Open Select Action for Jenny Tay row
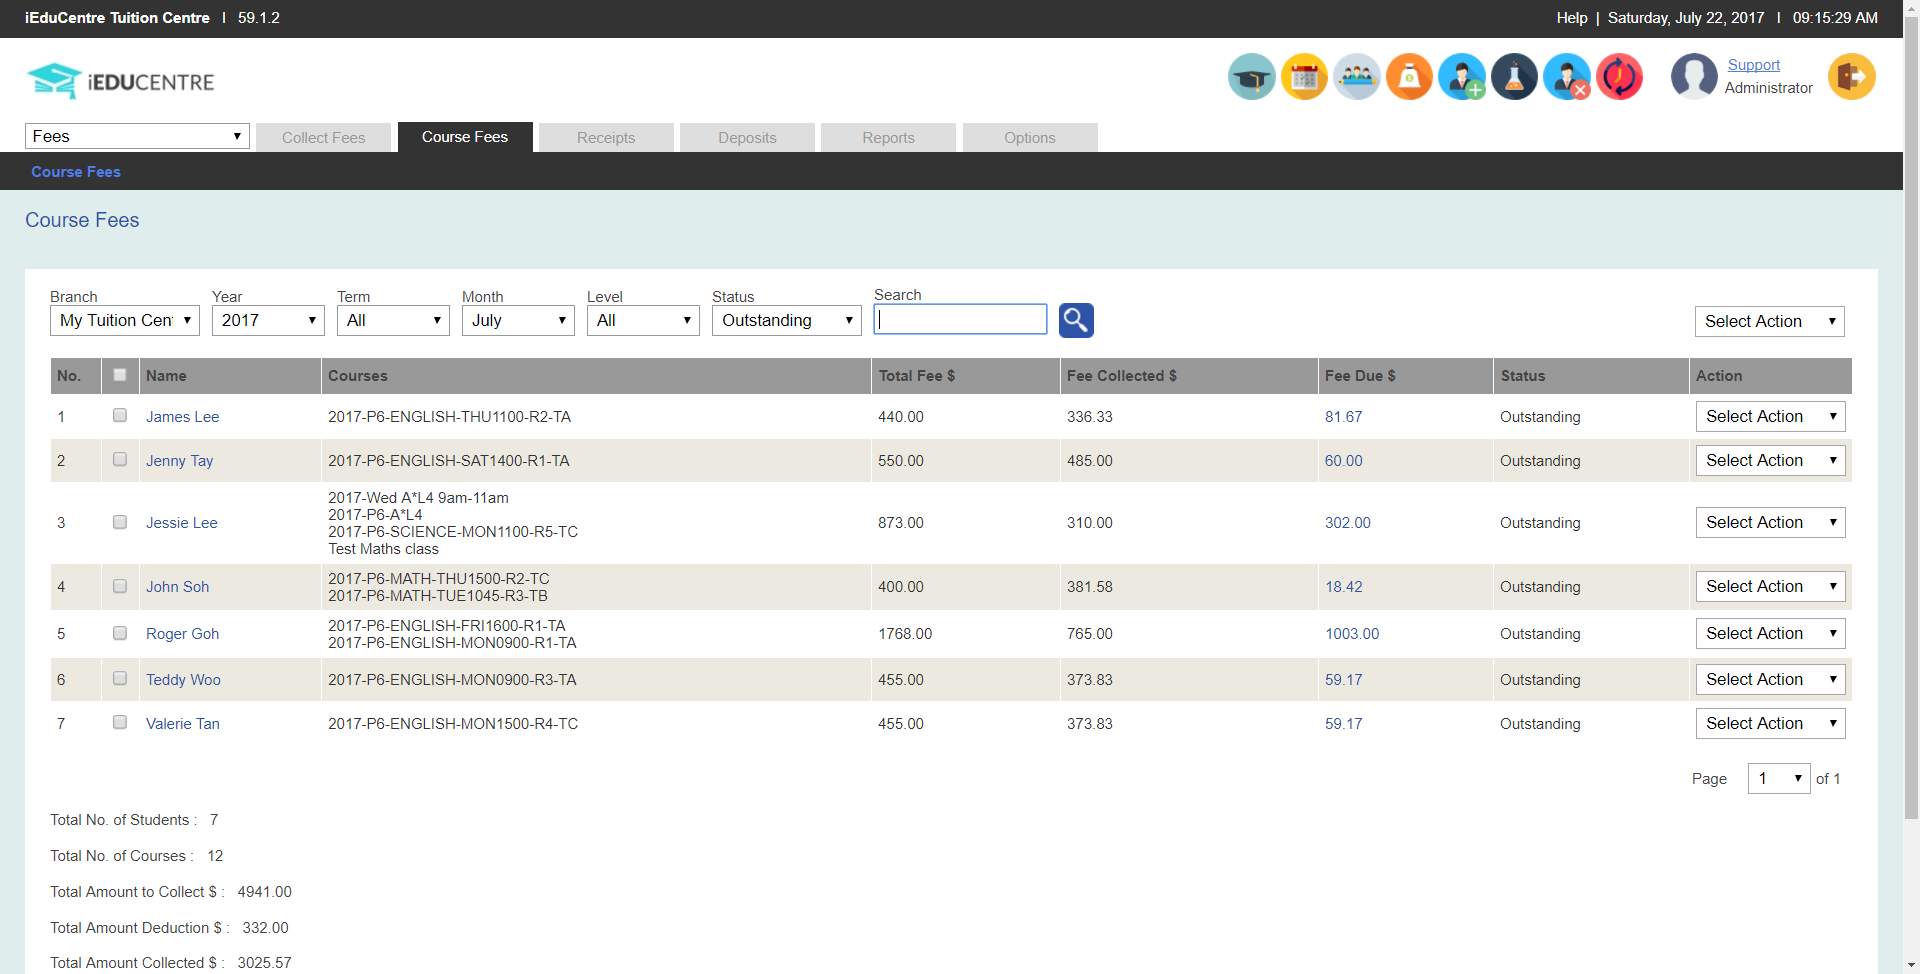 coord(1771,460)
